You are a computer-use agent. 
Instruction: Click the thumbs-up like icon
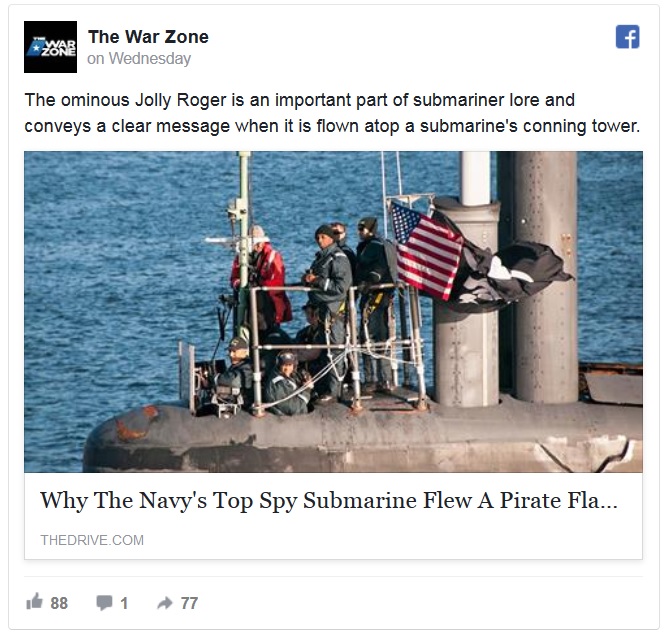click(x=34, y=602)
